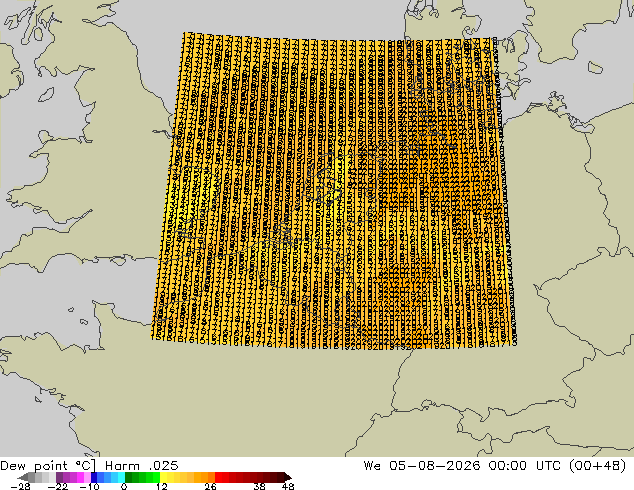This screenshot has width=634, height=490.
Task: Click the -28 value on the legend
Action: (20, 486)
